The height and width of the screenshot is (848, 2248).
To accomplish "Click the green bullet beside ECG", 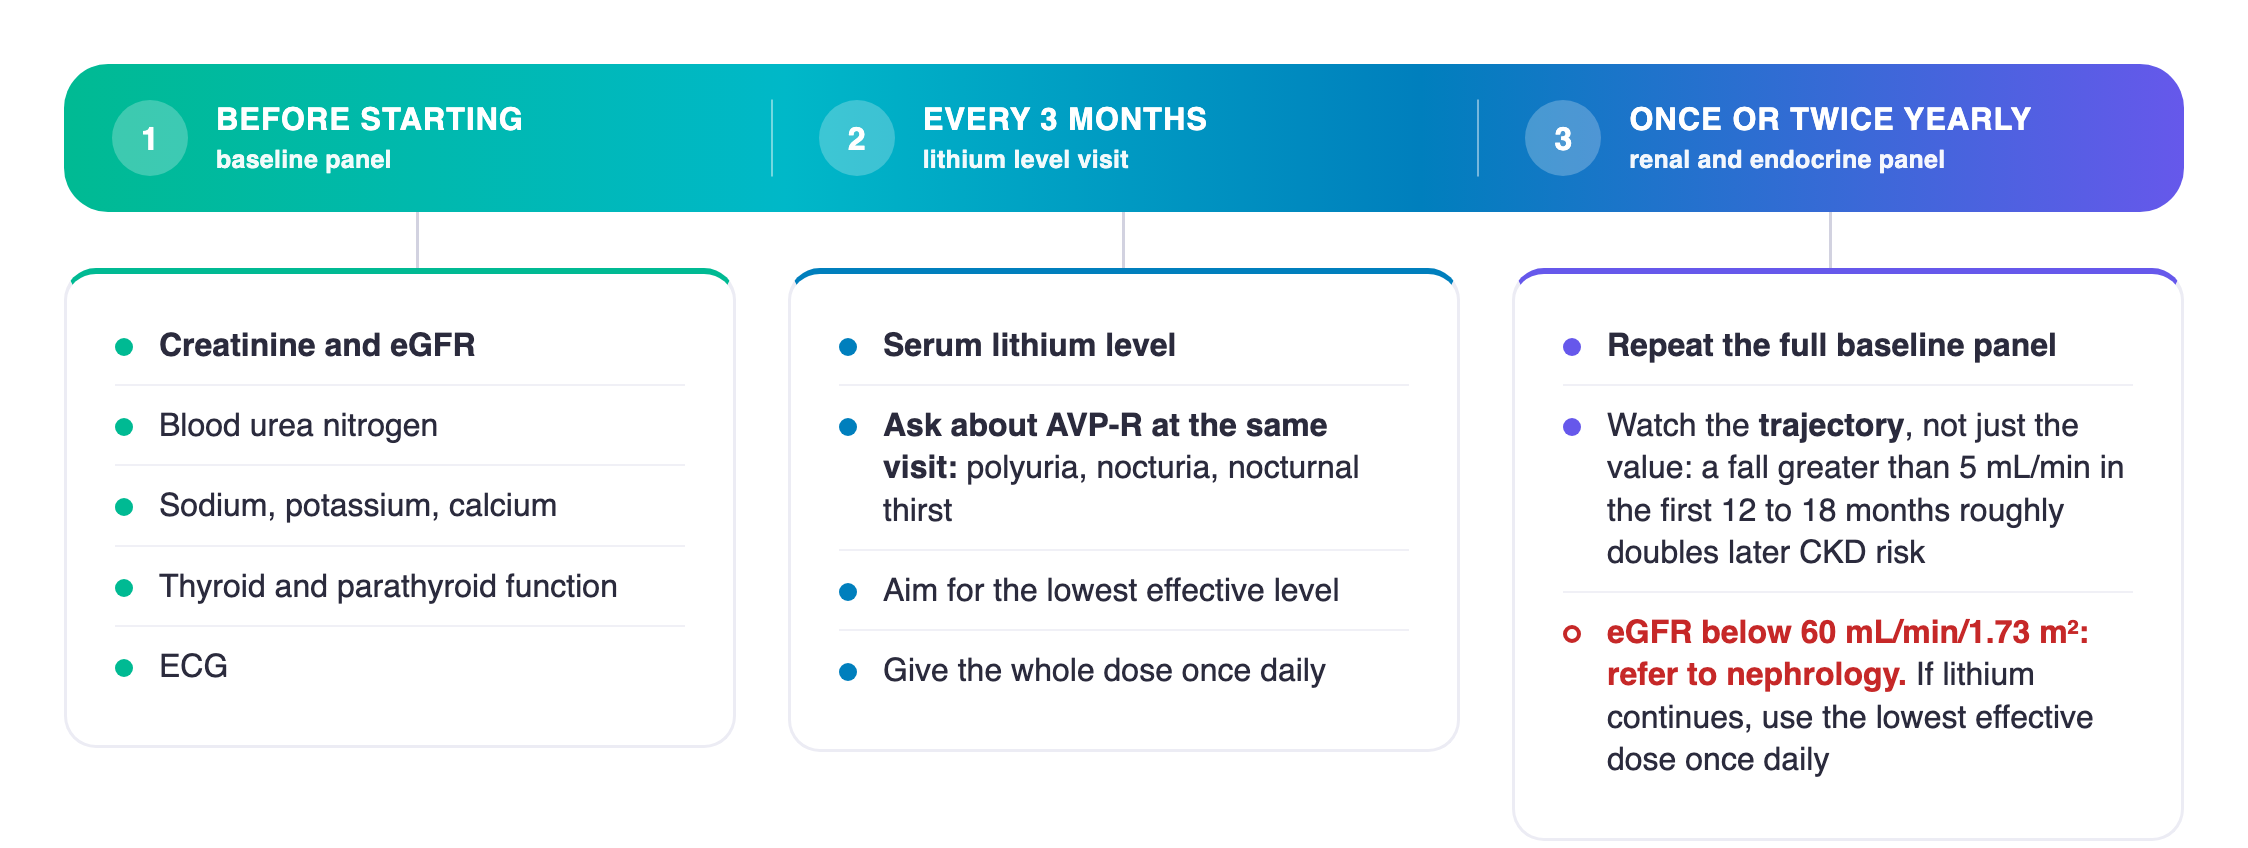I will [x=124, y=668].
